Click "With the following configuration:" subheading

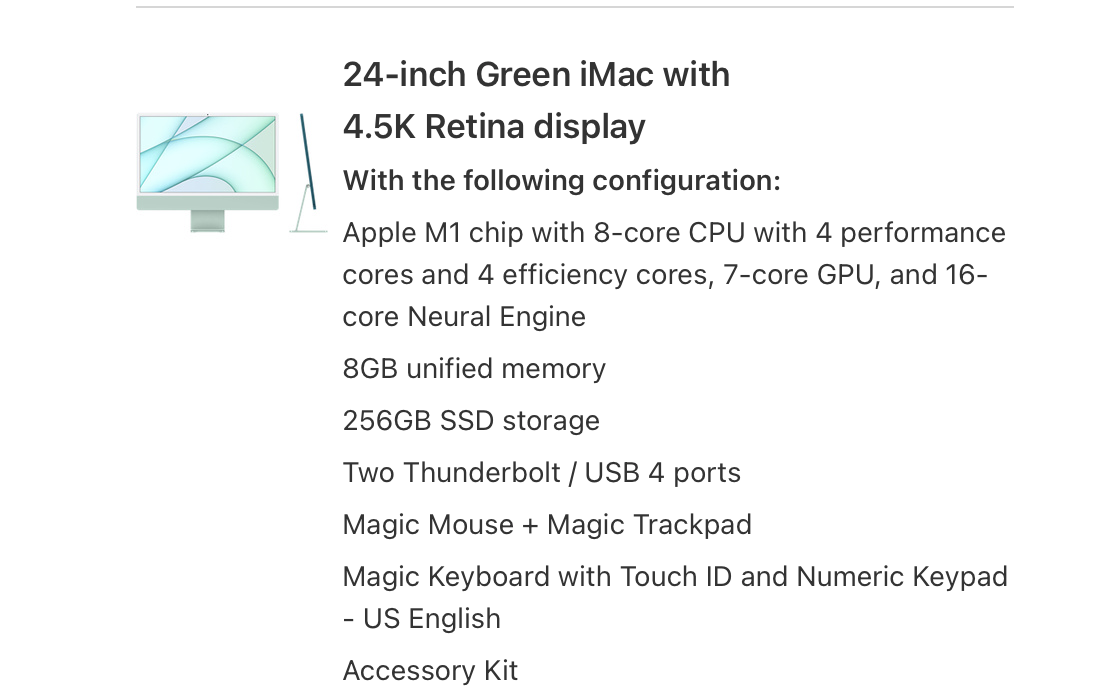click(561, 181)
